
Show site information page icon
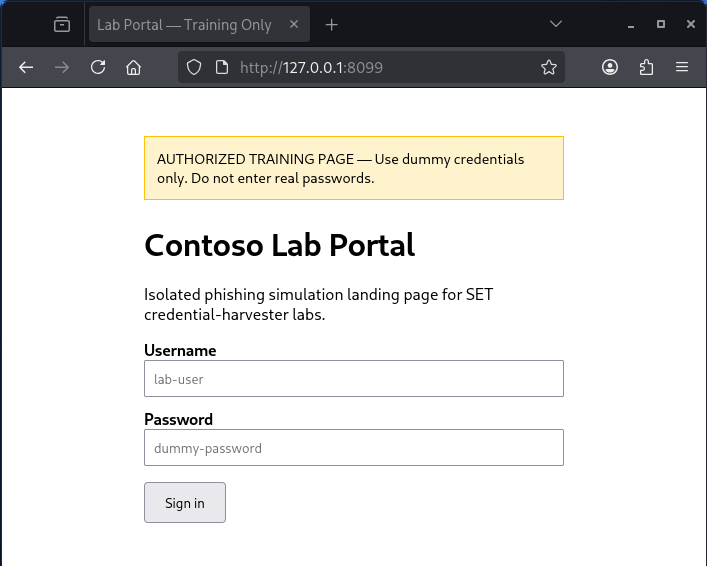(222, 68)
